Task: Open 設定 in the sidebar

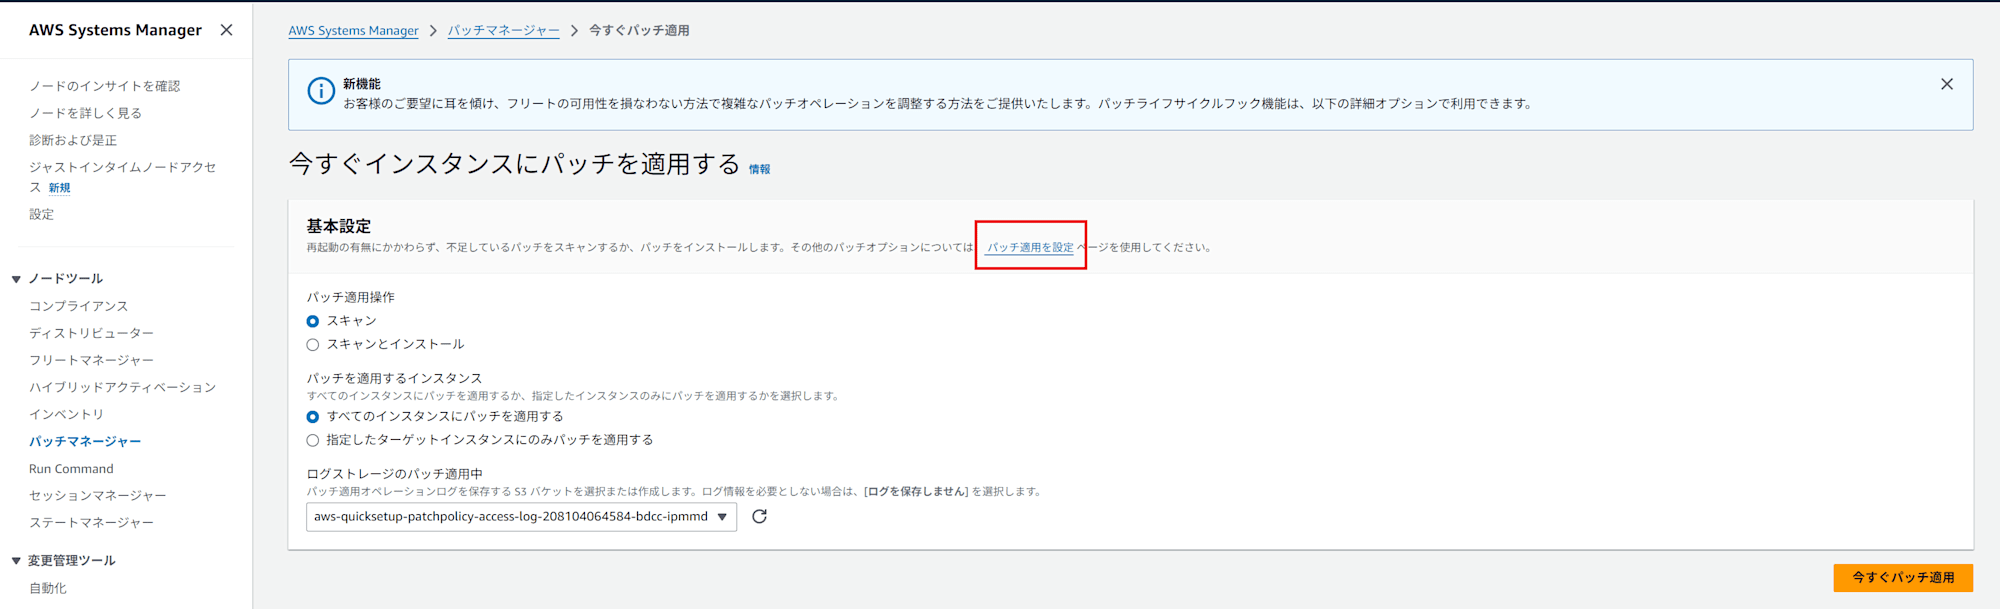Action: [42, 214]
